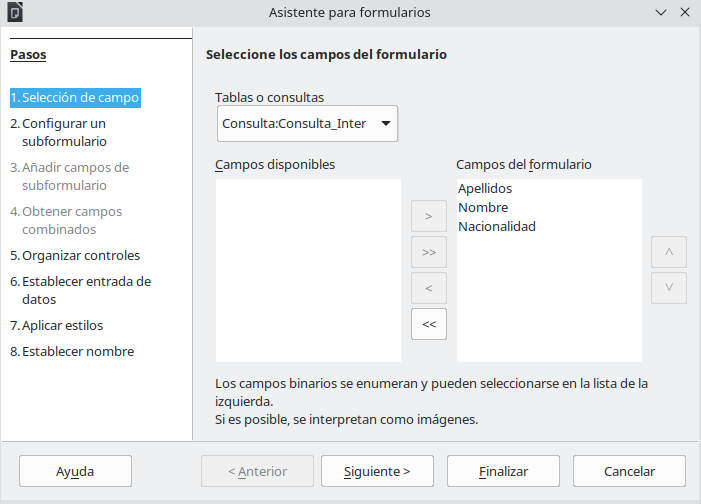Click the add single field > button
Viewport: 701px width, 504px height.
[429, 216]
